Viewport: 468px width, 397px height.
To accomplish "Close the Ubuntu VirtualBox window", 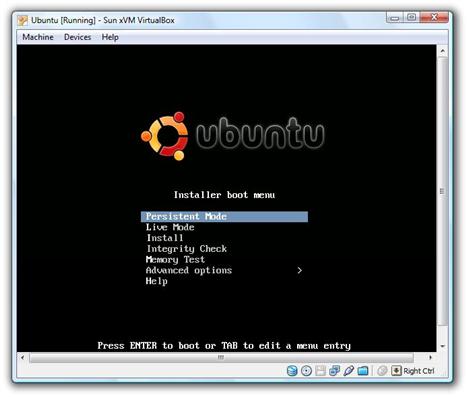I will (x=434, y=18).
